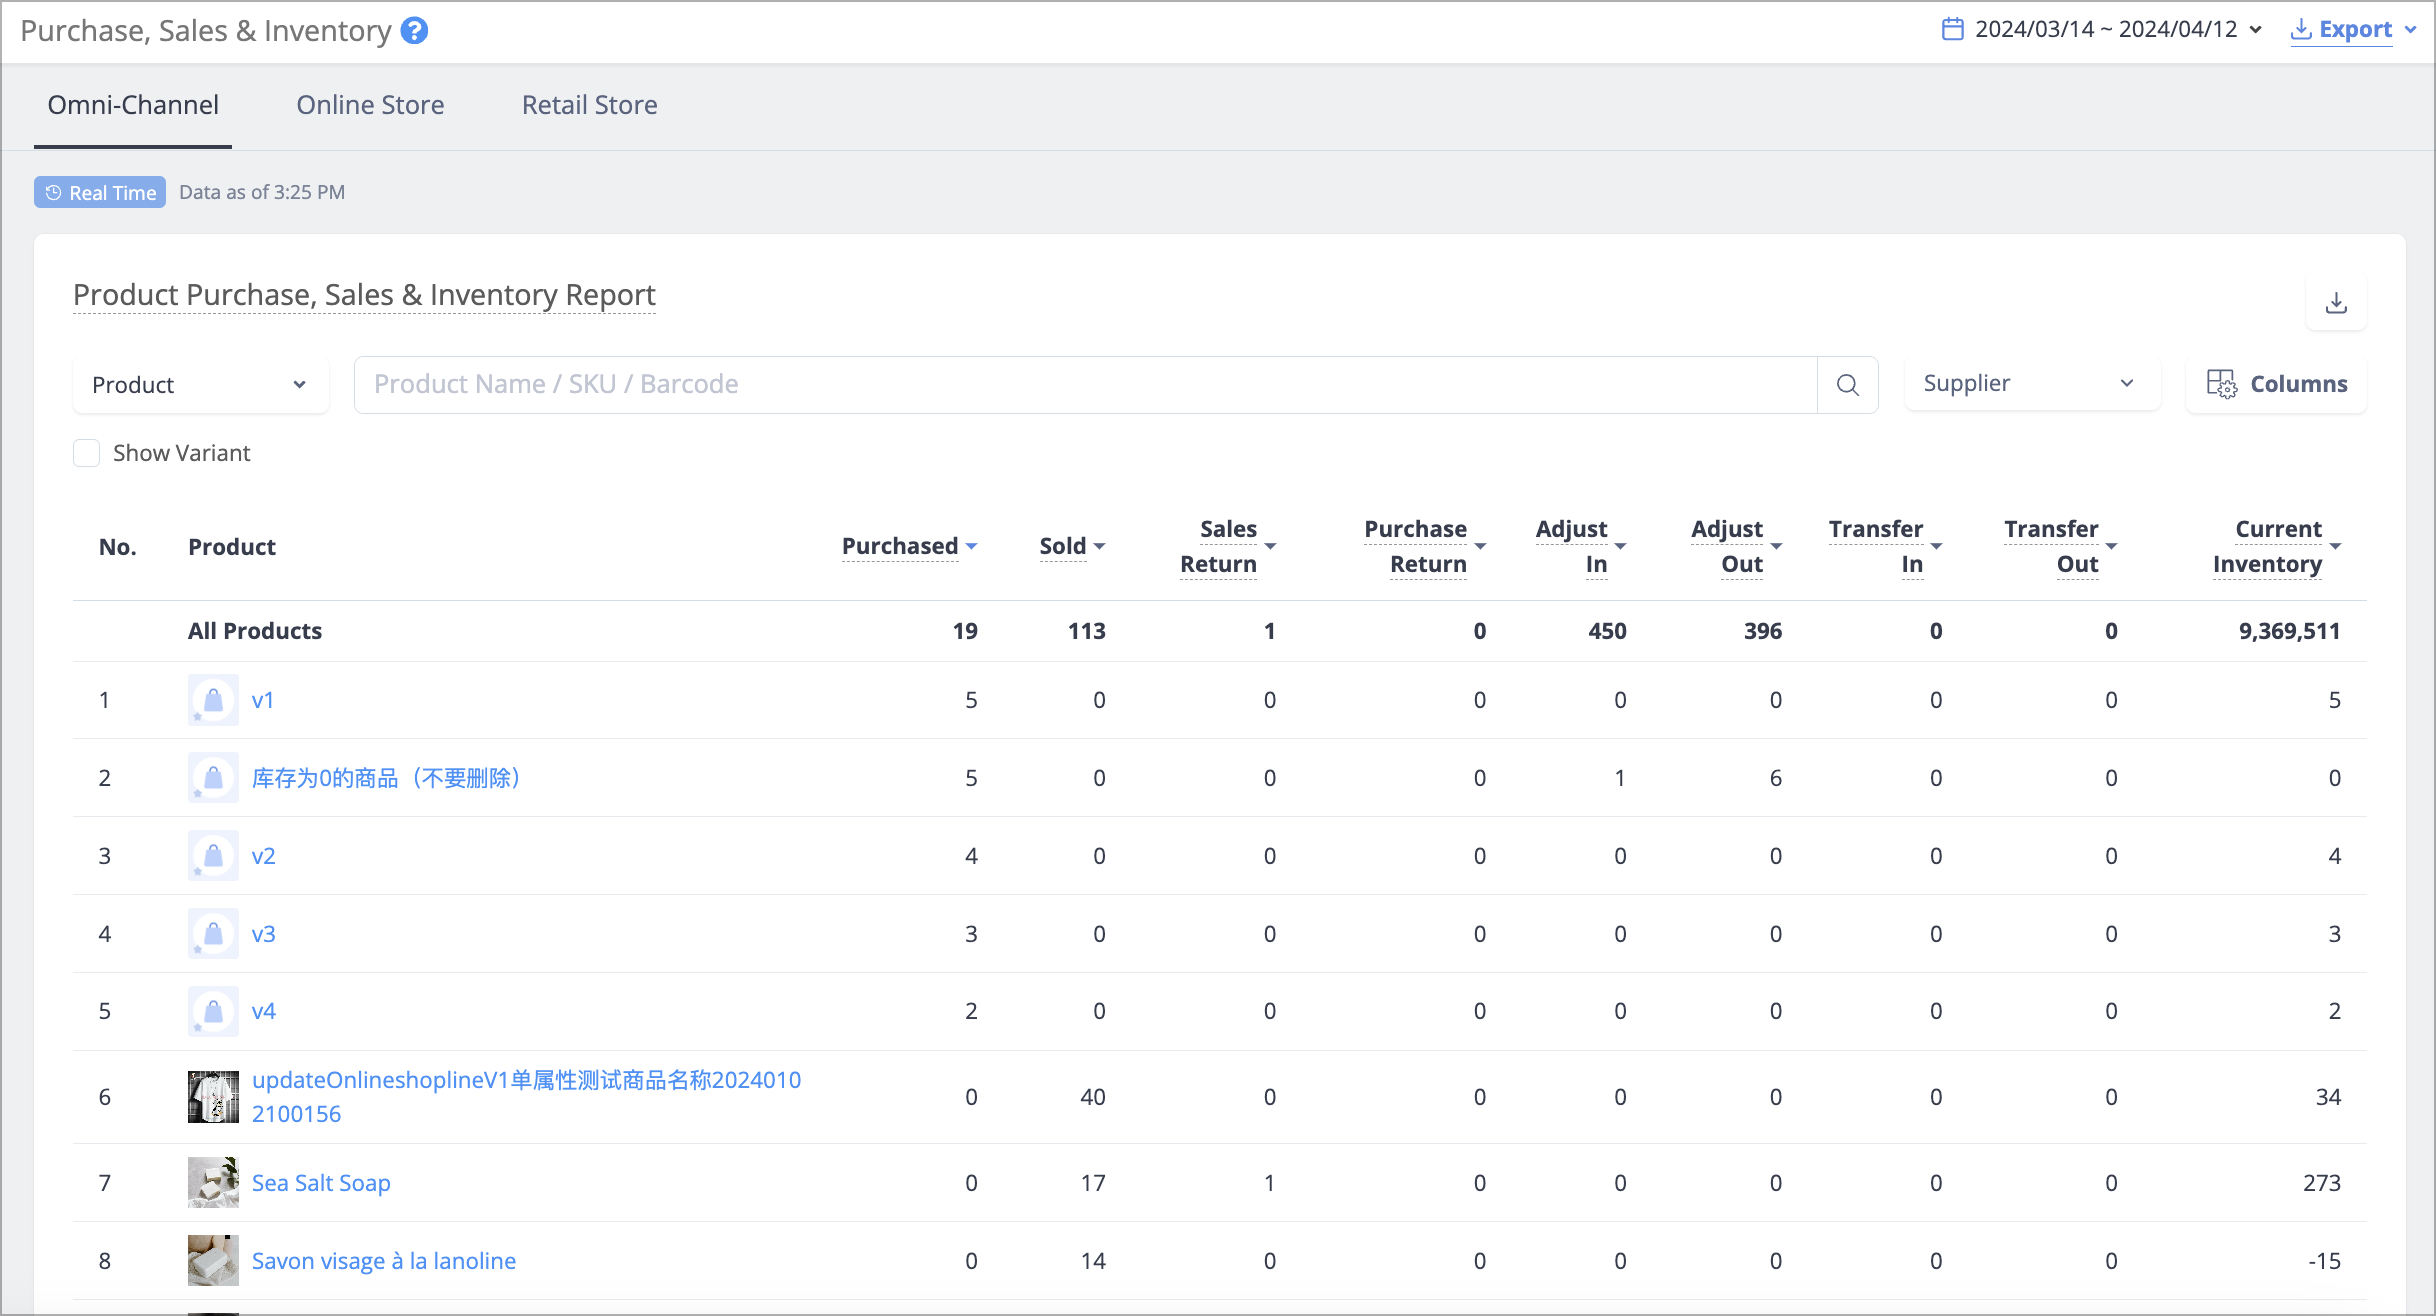Viewport: 2436px width, 1316px height.
Task: Open the Product type dropdown
Action: (x=200, y=385)
